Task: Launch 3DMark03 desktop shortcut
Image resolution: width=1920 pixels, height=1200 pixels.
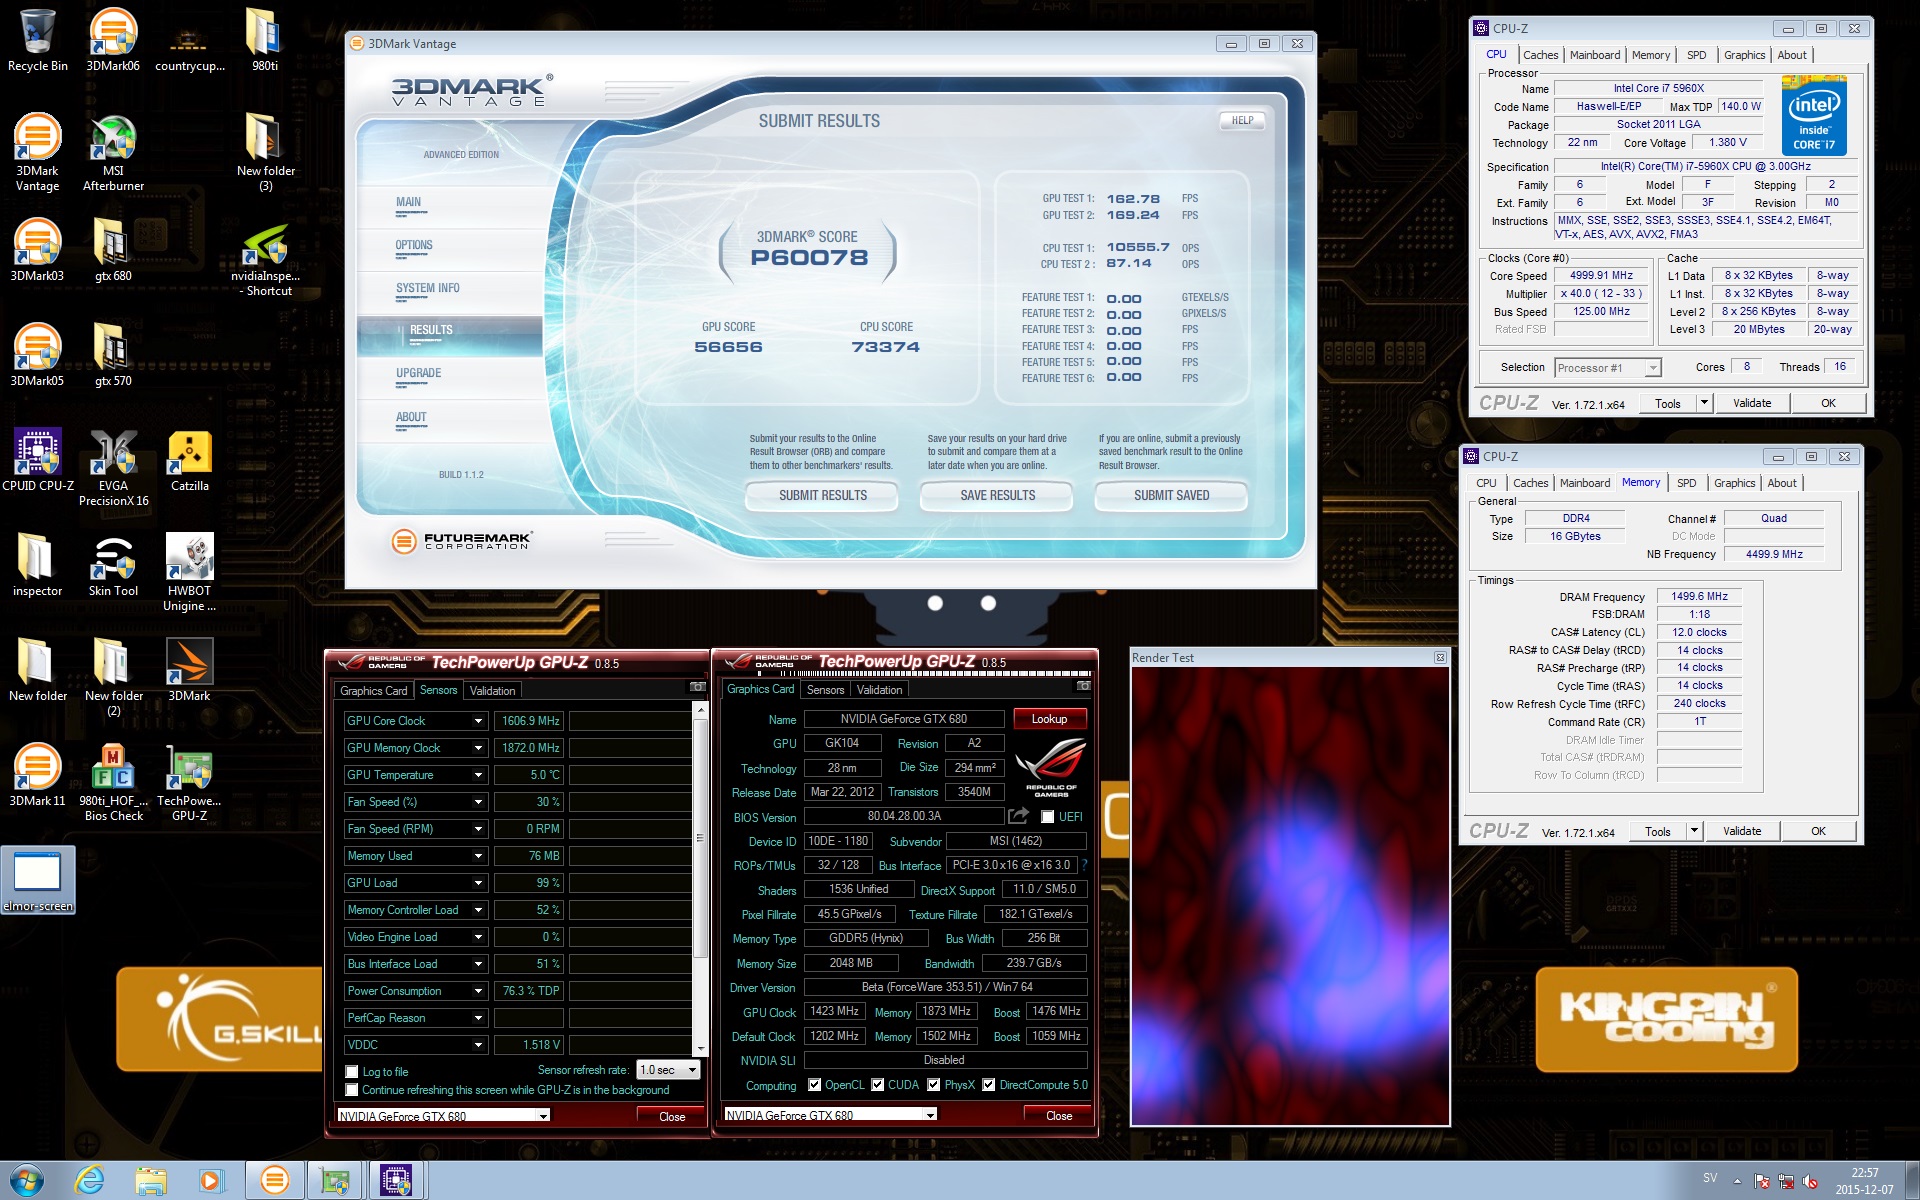Action: (x=38, y=250)
